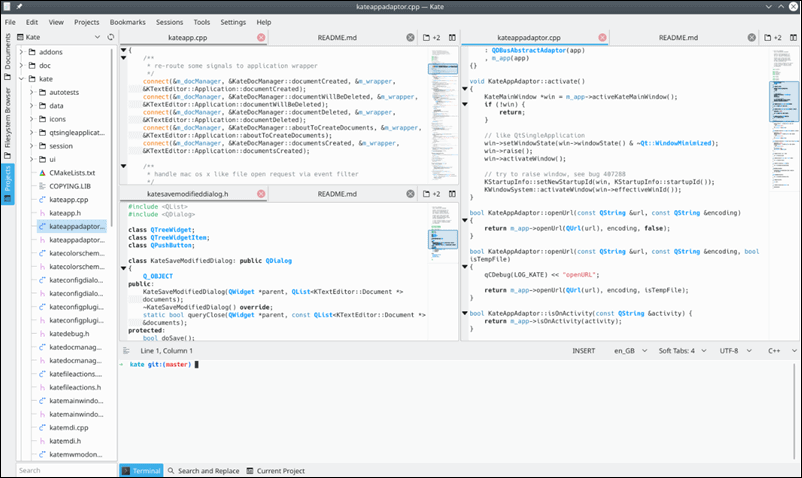Fold the KateSaveModifiedDialog class block

(123, 268)
